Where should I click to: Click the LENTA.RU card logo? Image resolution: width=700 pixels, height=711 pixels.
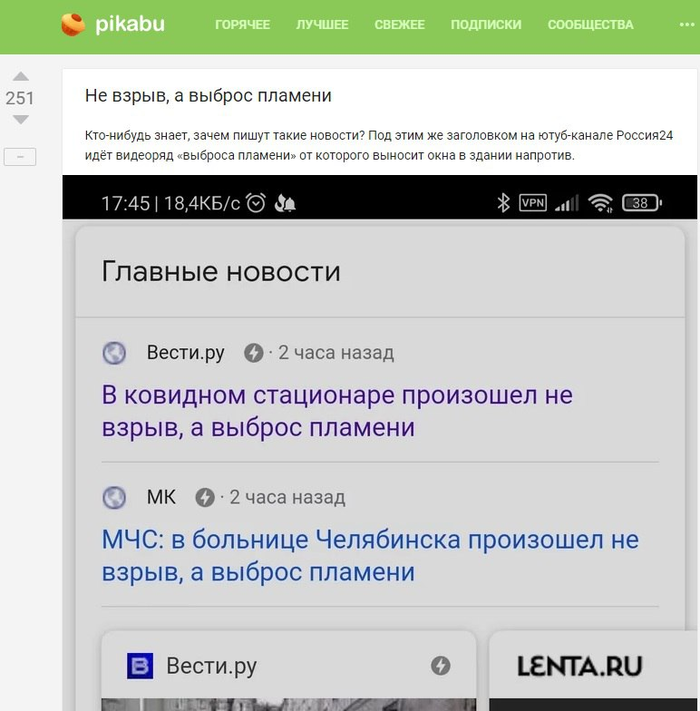(x=579, y=666)
